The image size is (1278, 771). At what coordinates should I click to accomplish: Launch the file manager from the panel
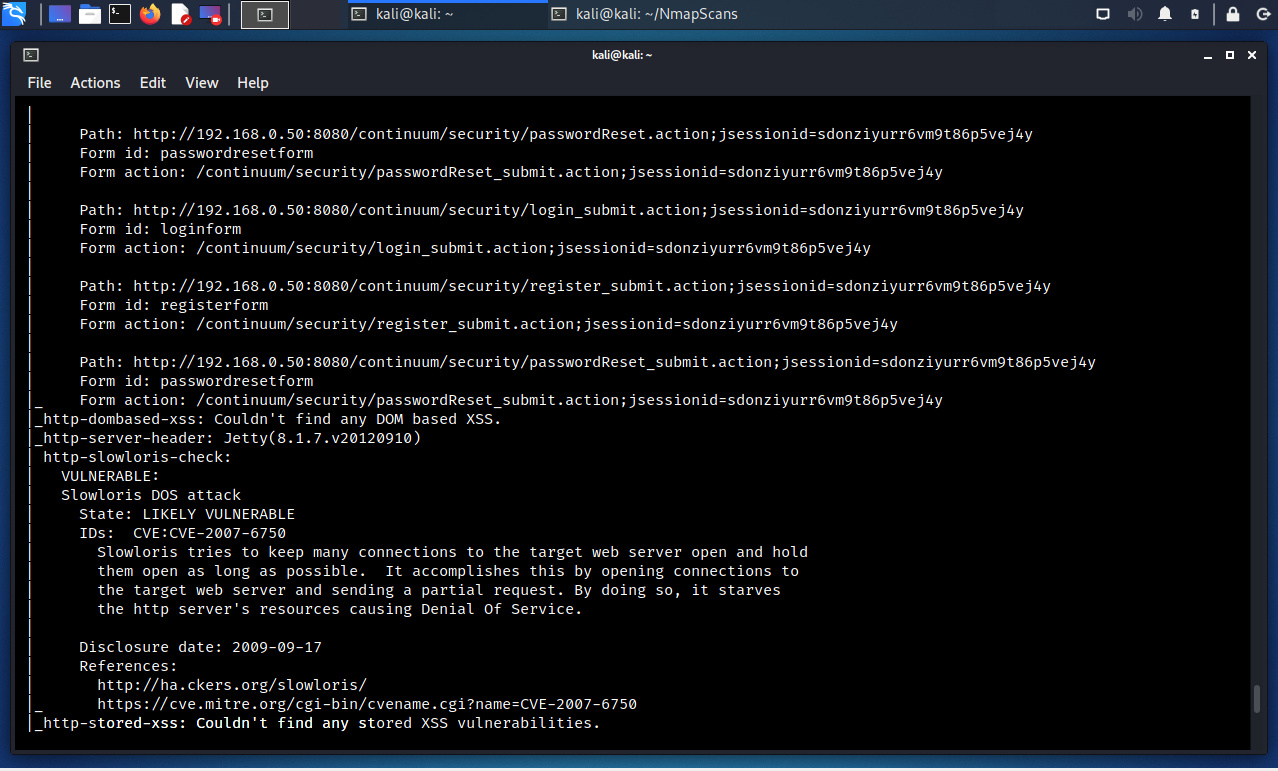tap(90, 14)
